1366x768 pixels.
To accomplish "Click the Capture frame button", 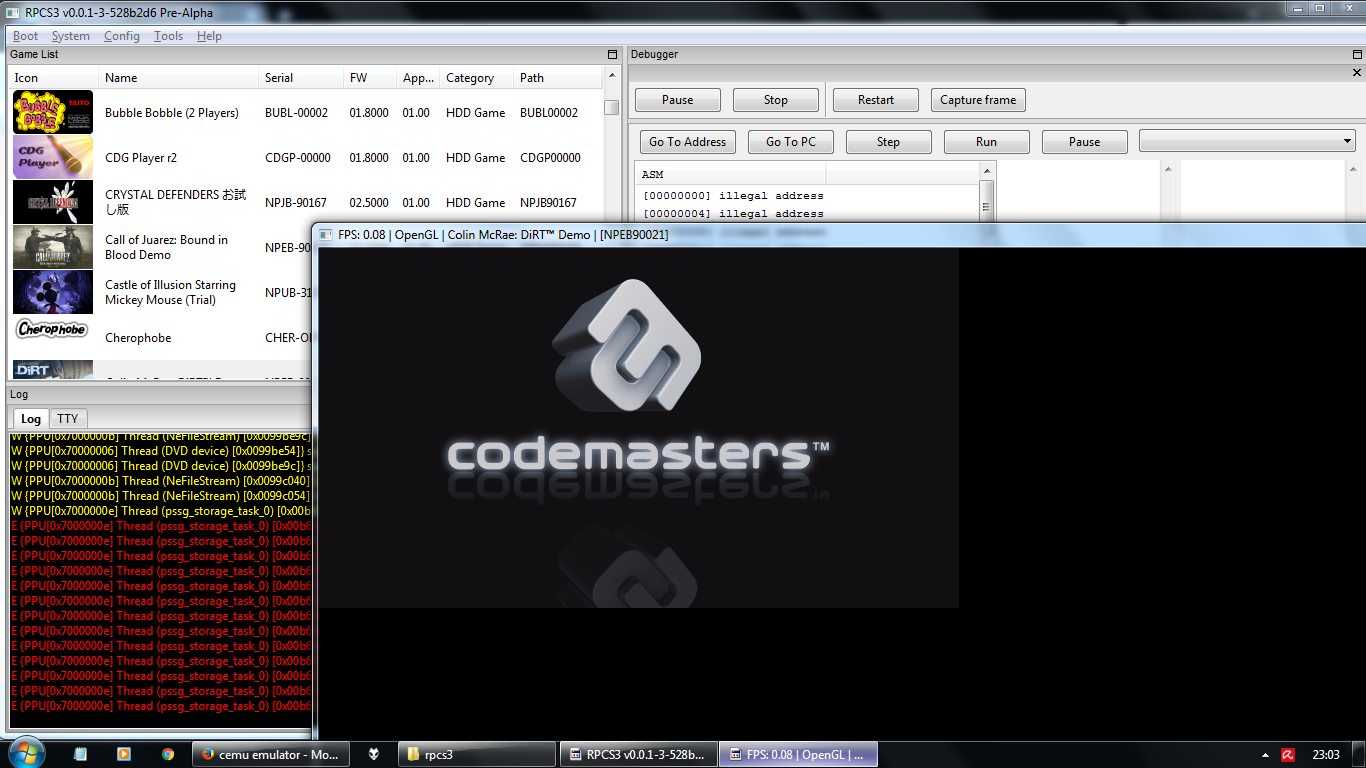I will [978, 100].
